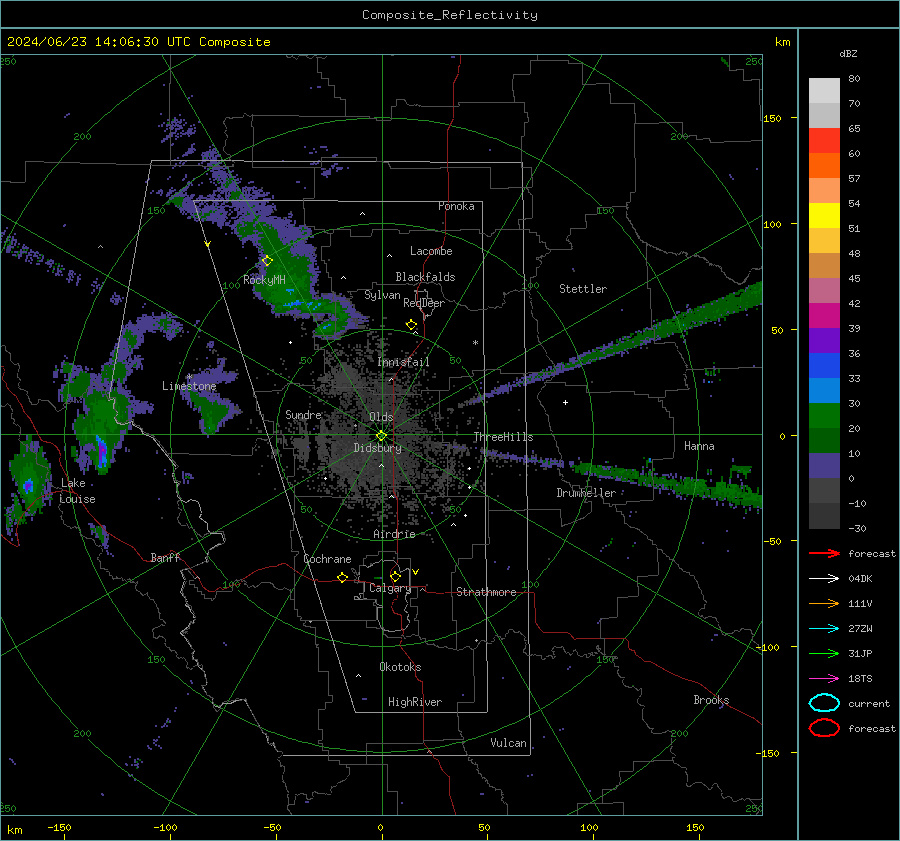900x841 pixels.
Task: Click the yellow 54-51 dBZ swatch
Action: [824, 216]
